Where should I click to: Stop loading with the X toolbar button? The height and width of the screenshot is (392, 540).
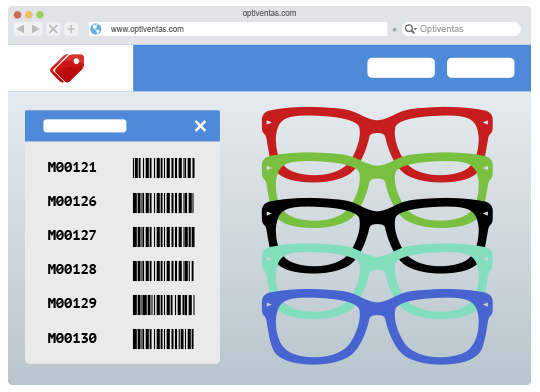(53, 29)
